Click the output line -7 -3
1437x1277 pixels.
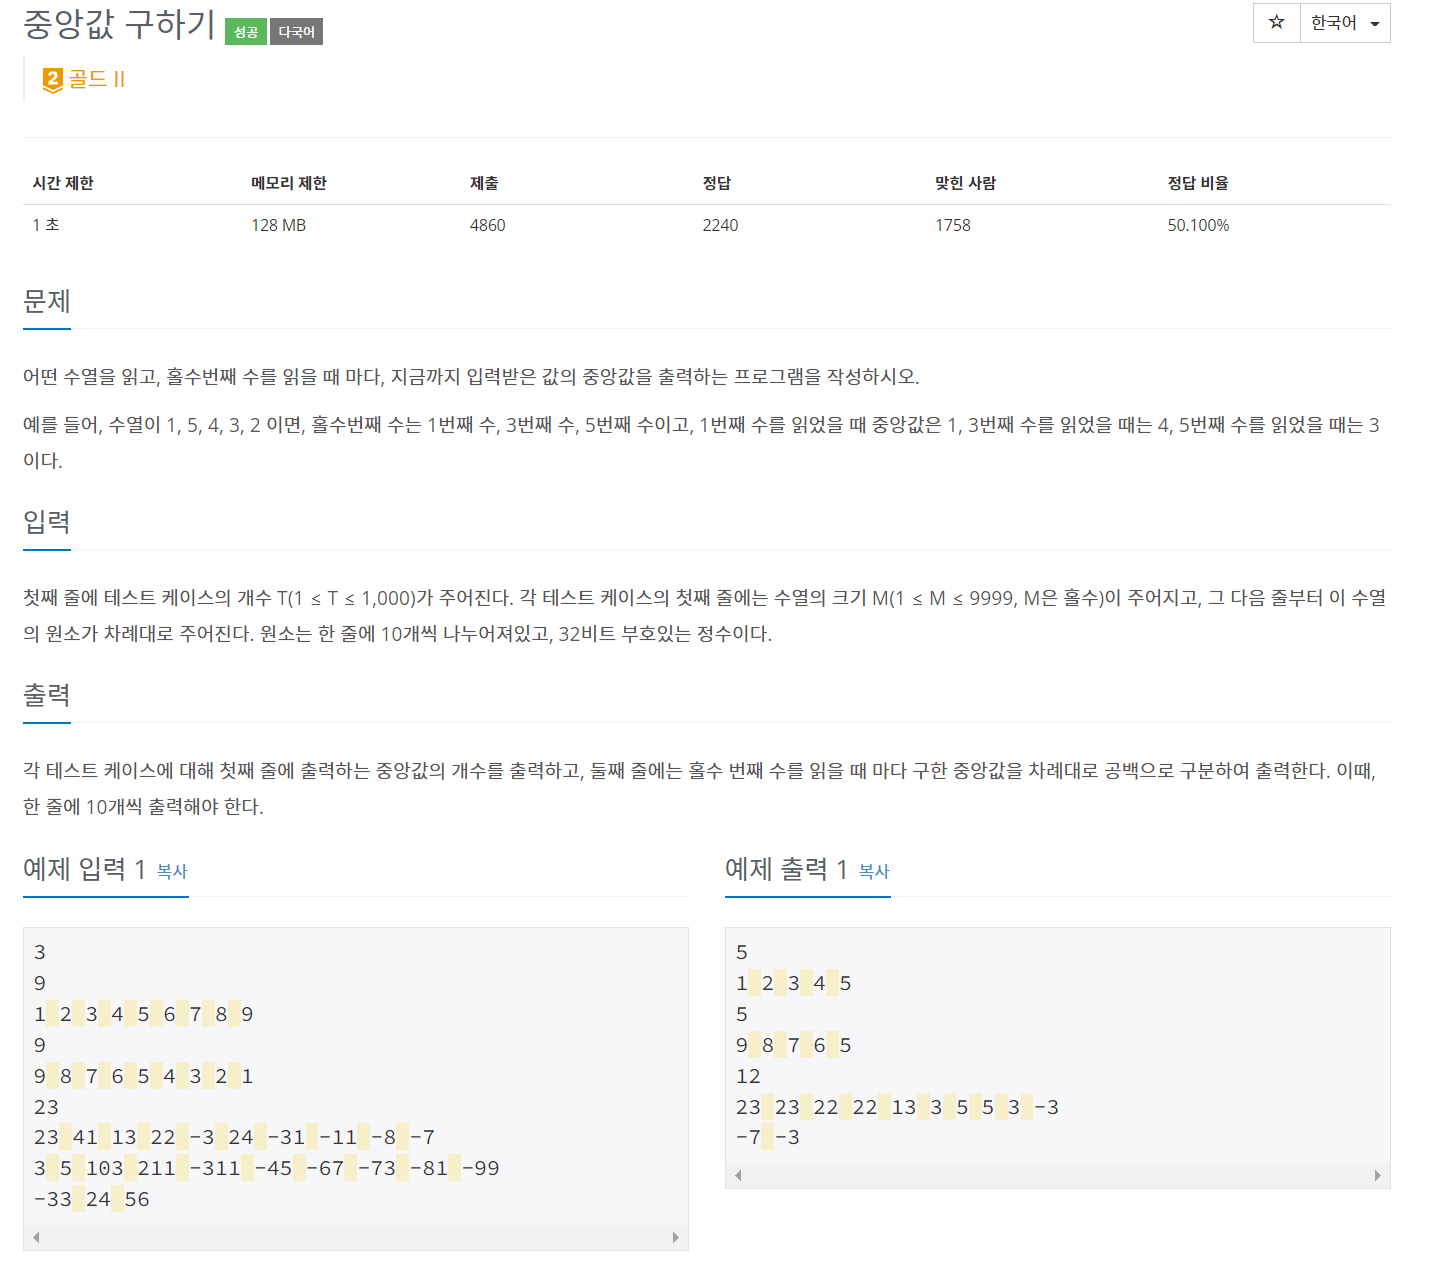(768, 1137)
